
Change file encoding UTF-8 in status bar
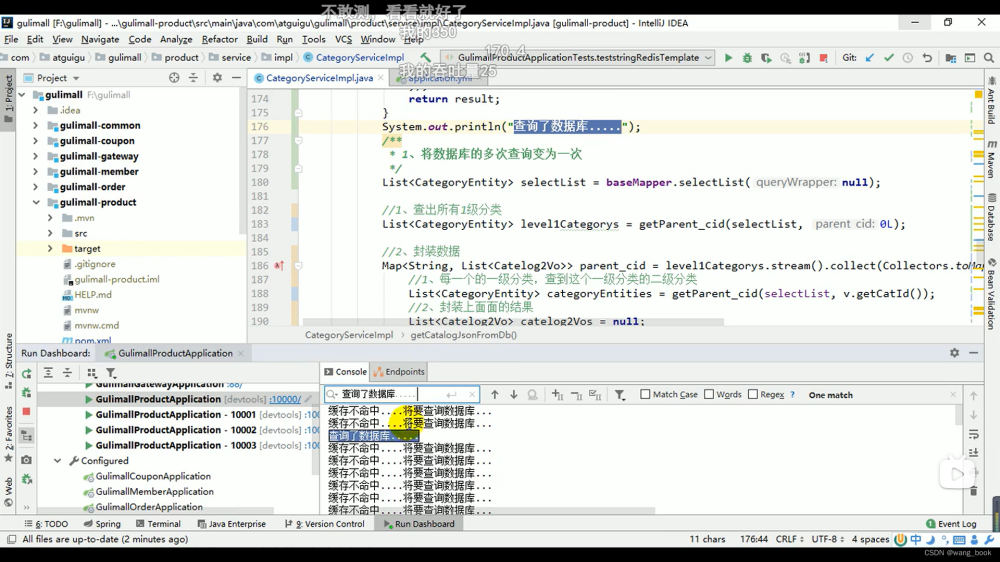(x=827, y=539)
